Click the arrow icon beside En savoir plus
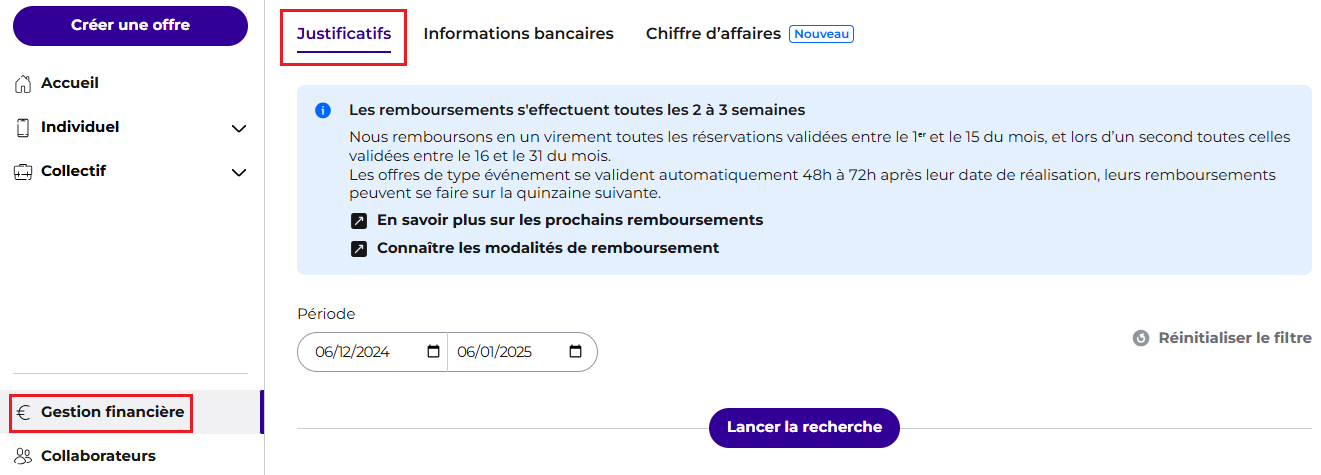This screenshot has width=1321, height=475. point(359,221)
